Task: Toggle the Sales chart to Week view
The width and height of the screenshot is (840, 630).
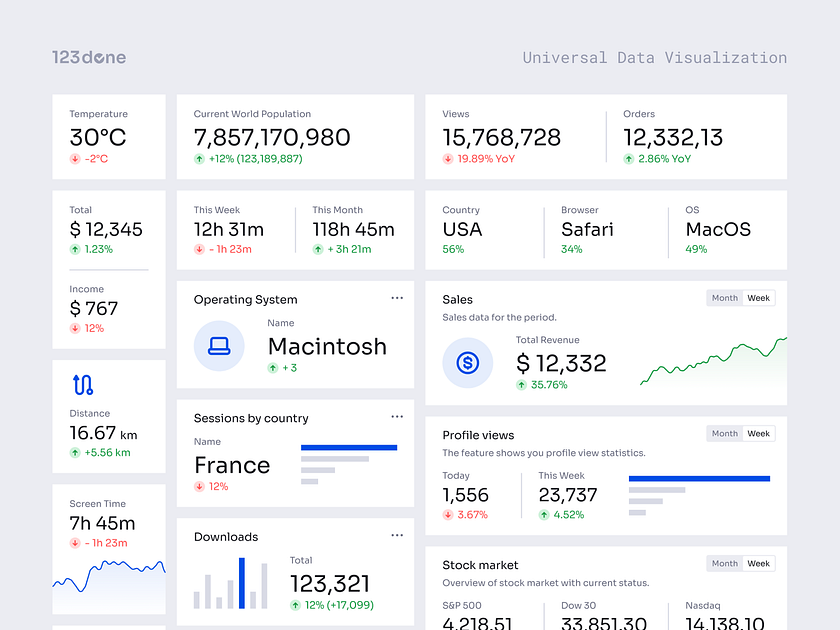Action: coord(758,298)
